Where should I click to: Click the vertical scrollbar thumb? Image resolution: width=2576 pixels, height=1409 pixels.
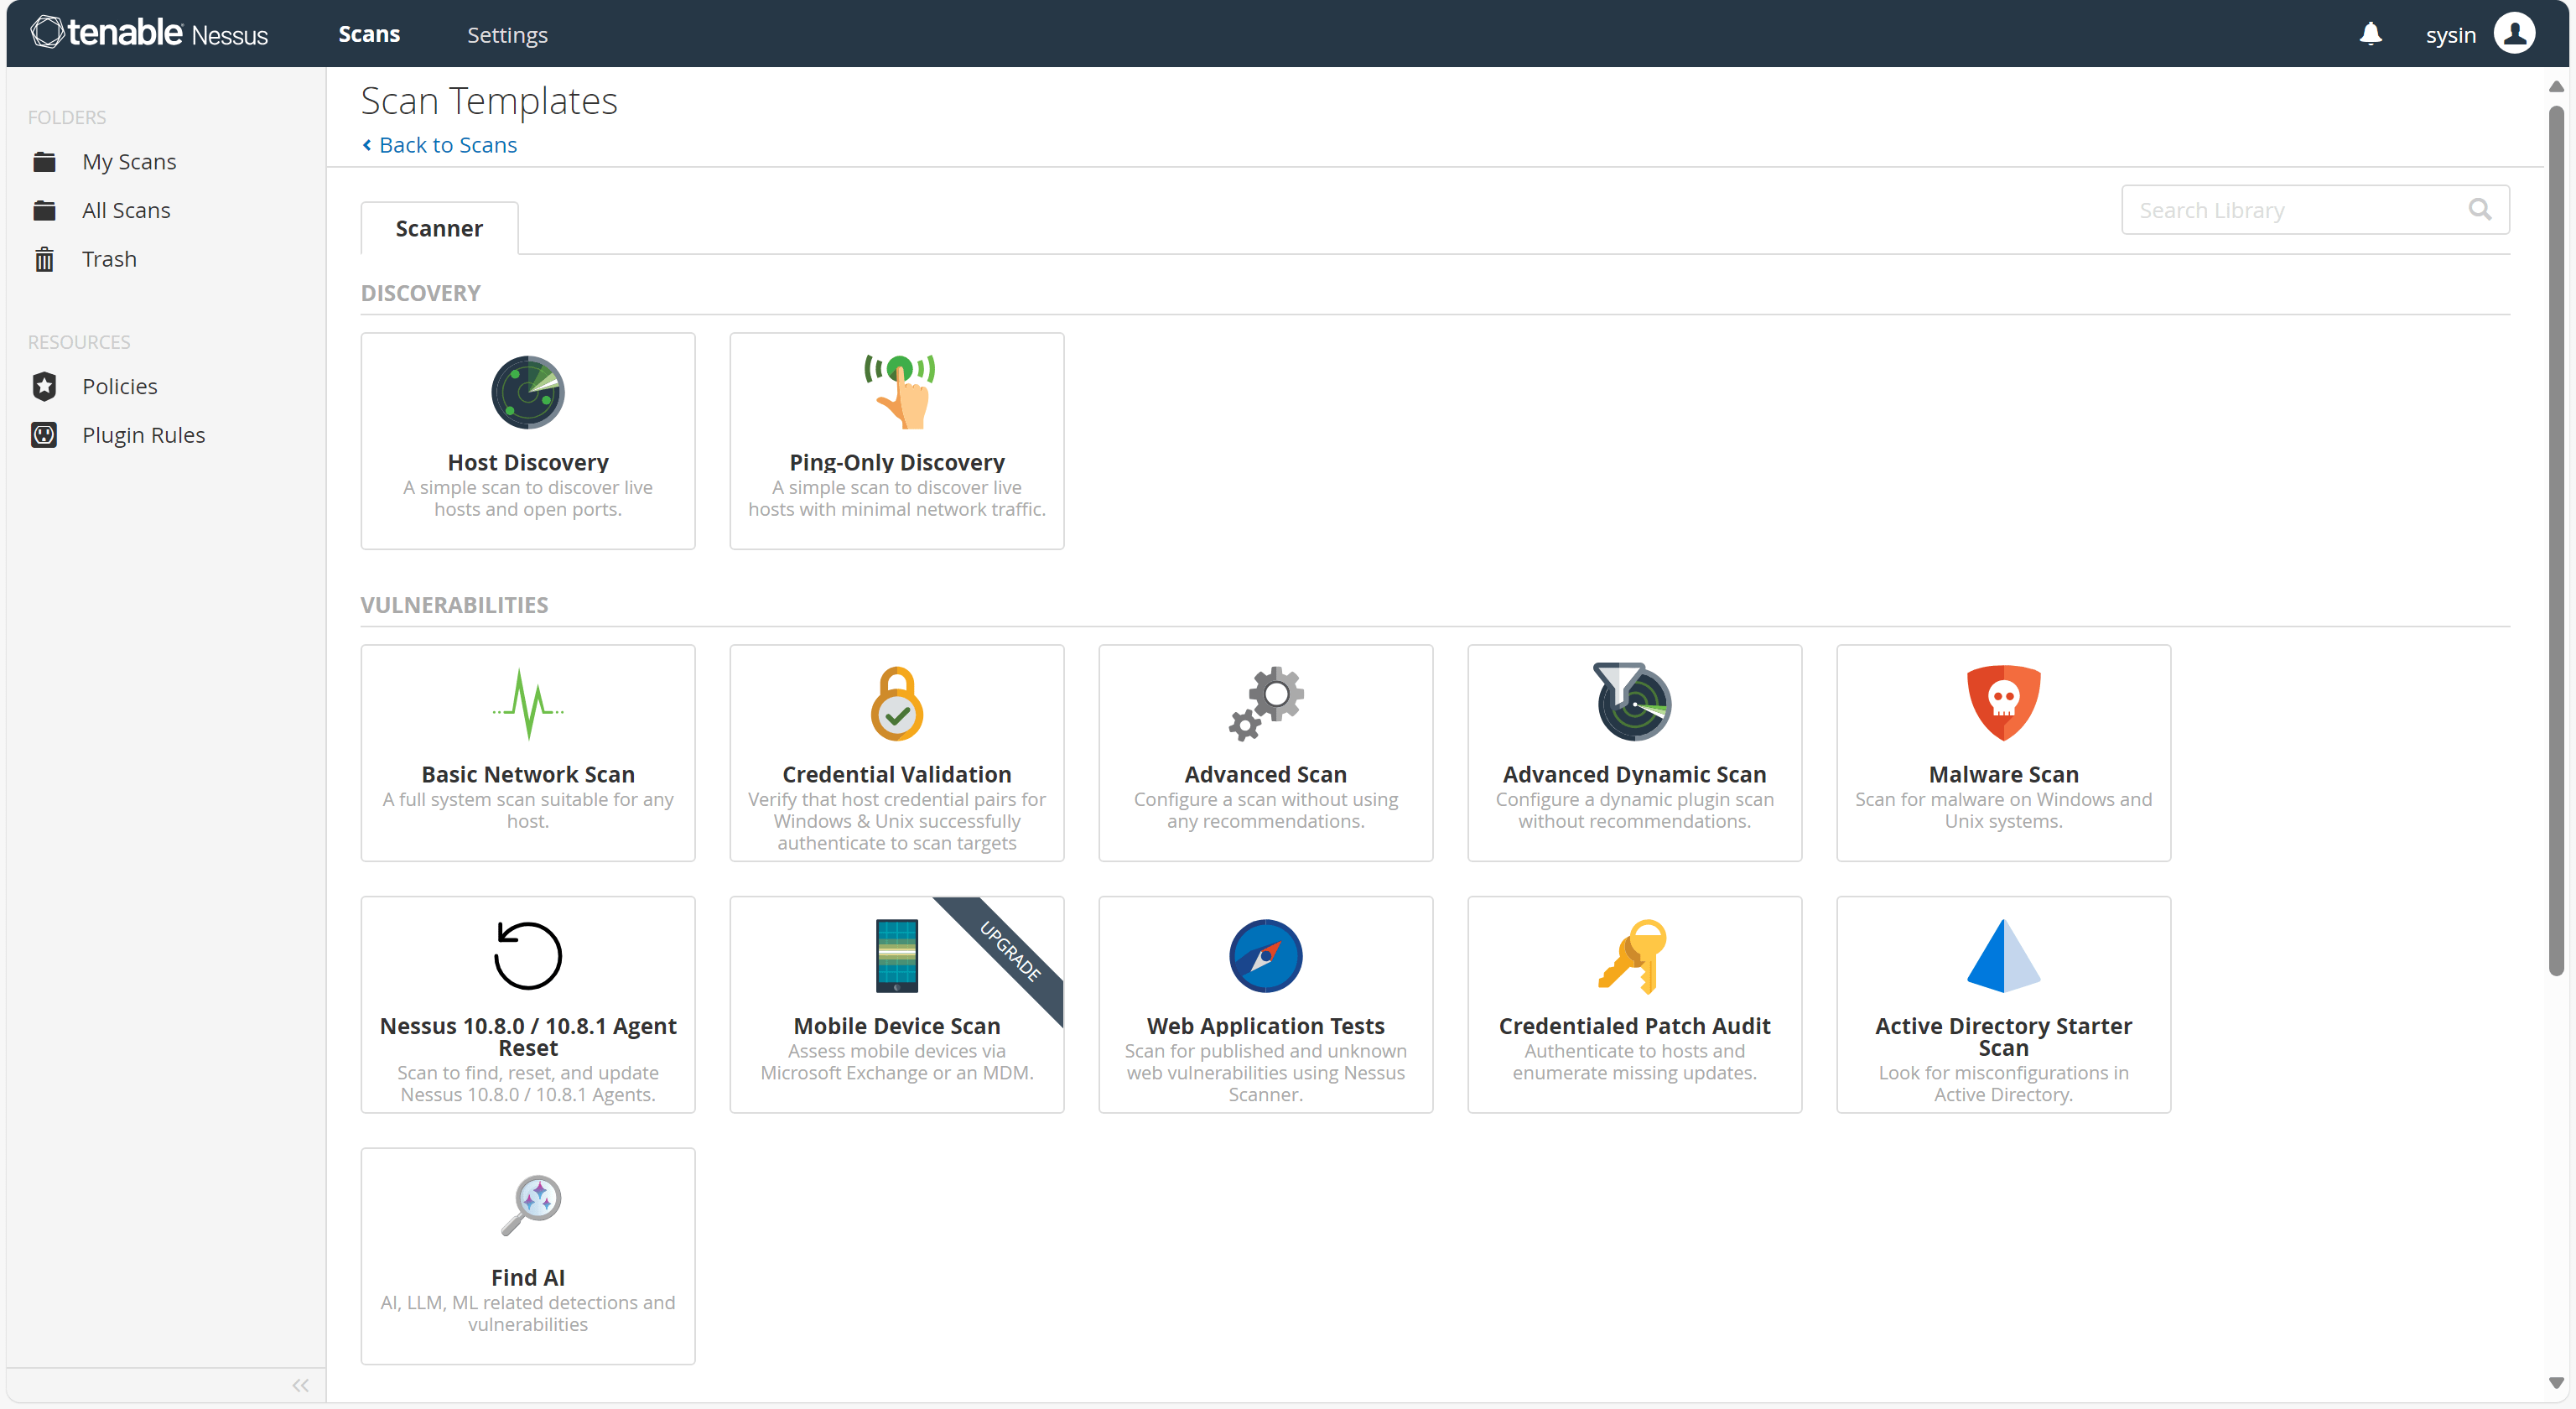coord(2555,540)
